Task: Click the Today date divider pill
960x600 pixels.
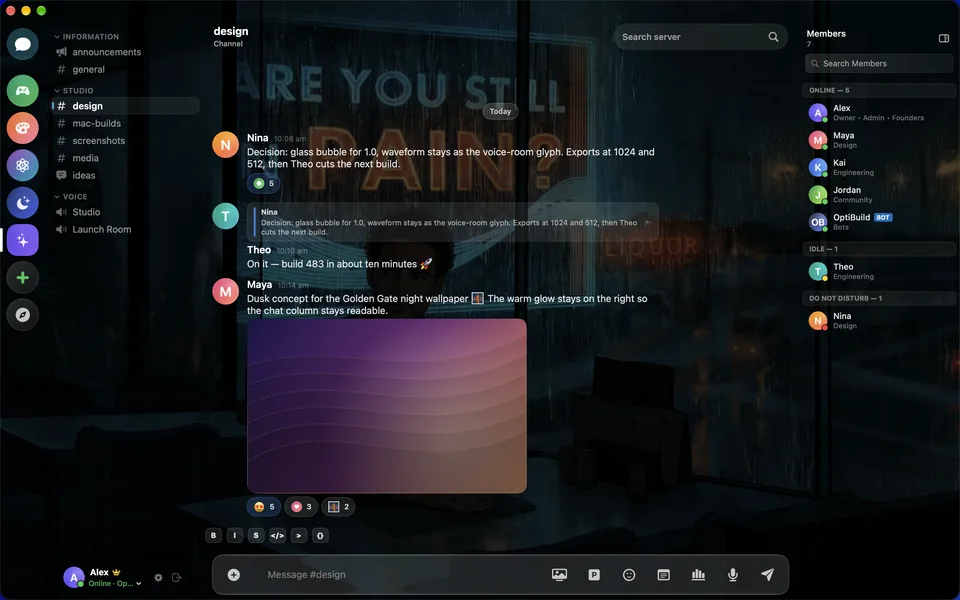Action: point(500,111)
